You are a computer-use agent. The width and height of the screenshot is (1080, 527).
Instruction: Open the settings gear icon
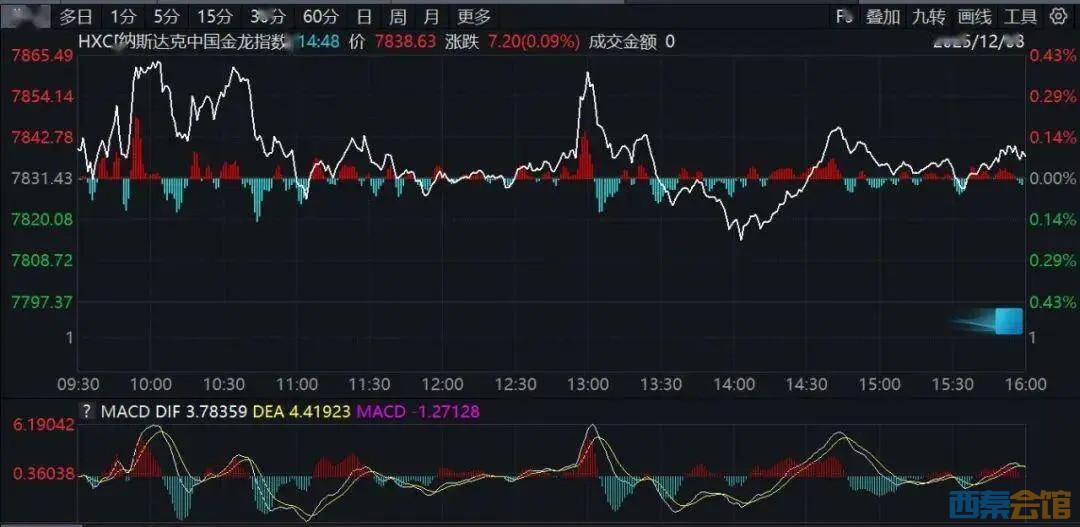(1059, 16)
